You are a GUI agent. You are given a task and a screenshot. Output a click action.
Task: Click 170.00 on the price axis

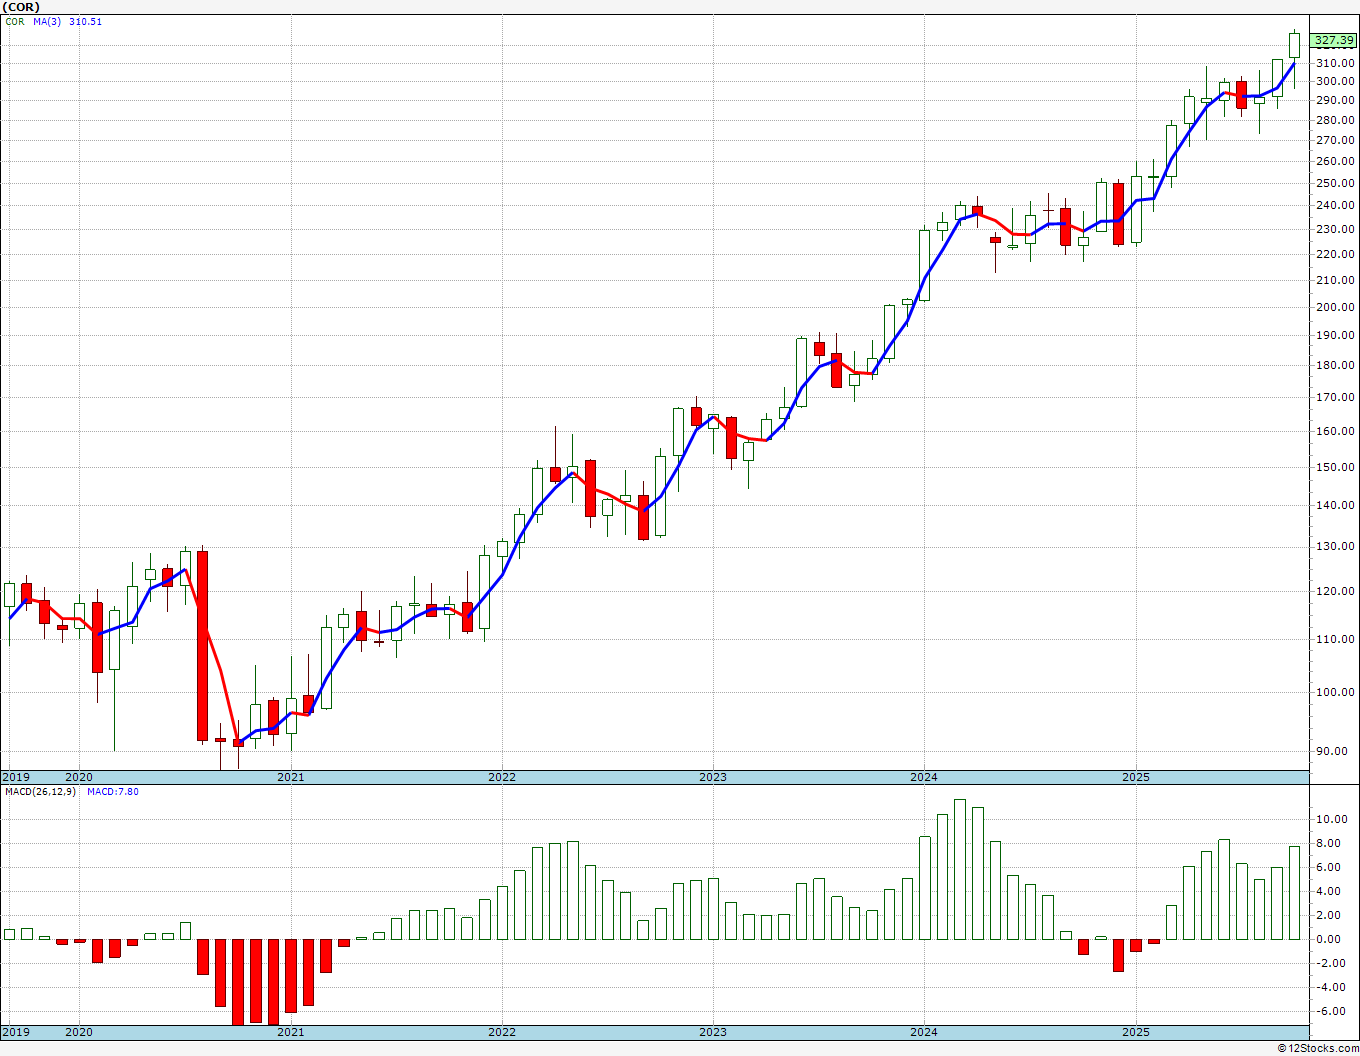(1335, 398)
